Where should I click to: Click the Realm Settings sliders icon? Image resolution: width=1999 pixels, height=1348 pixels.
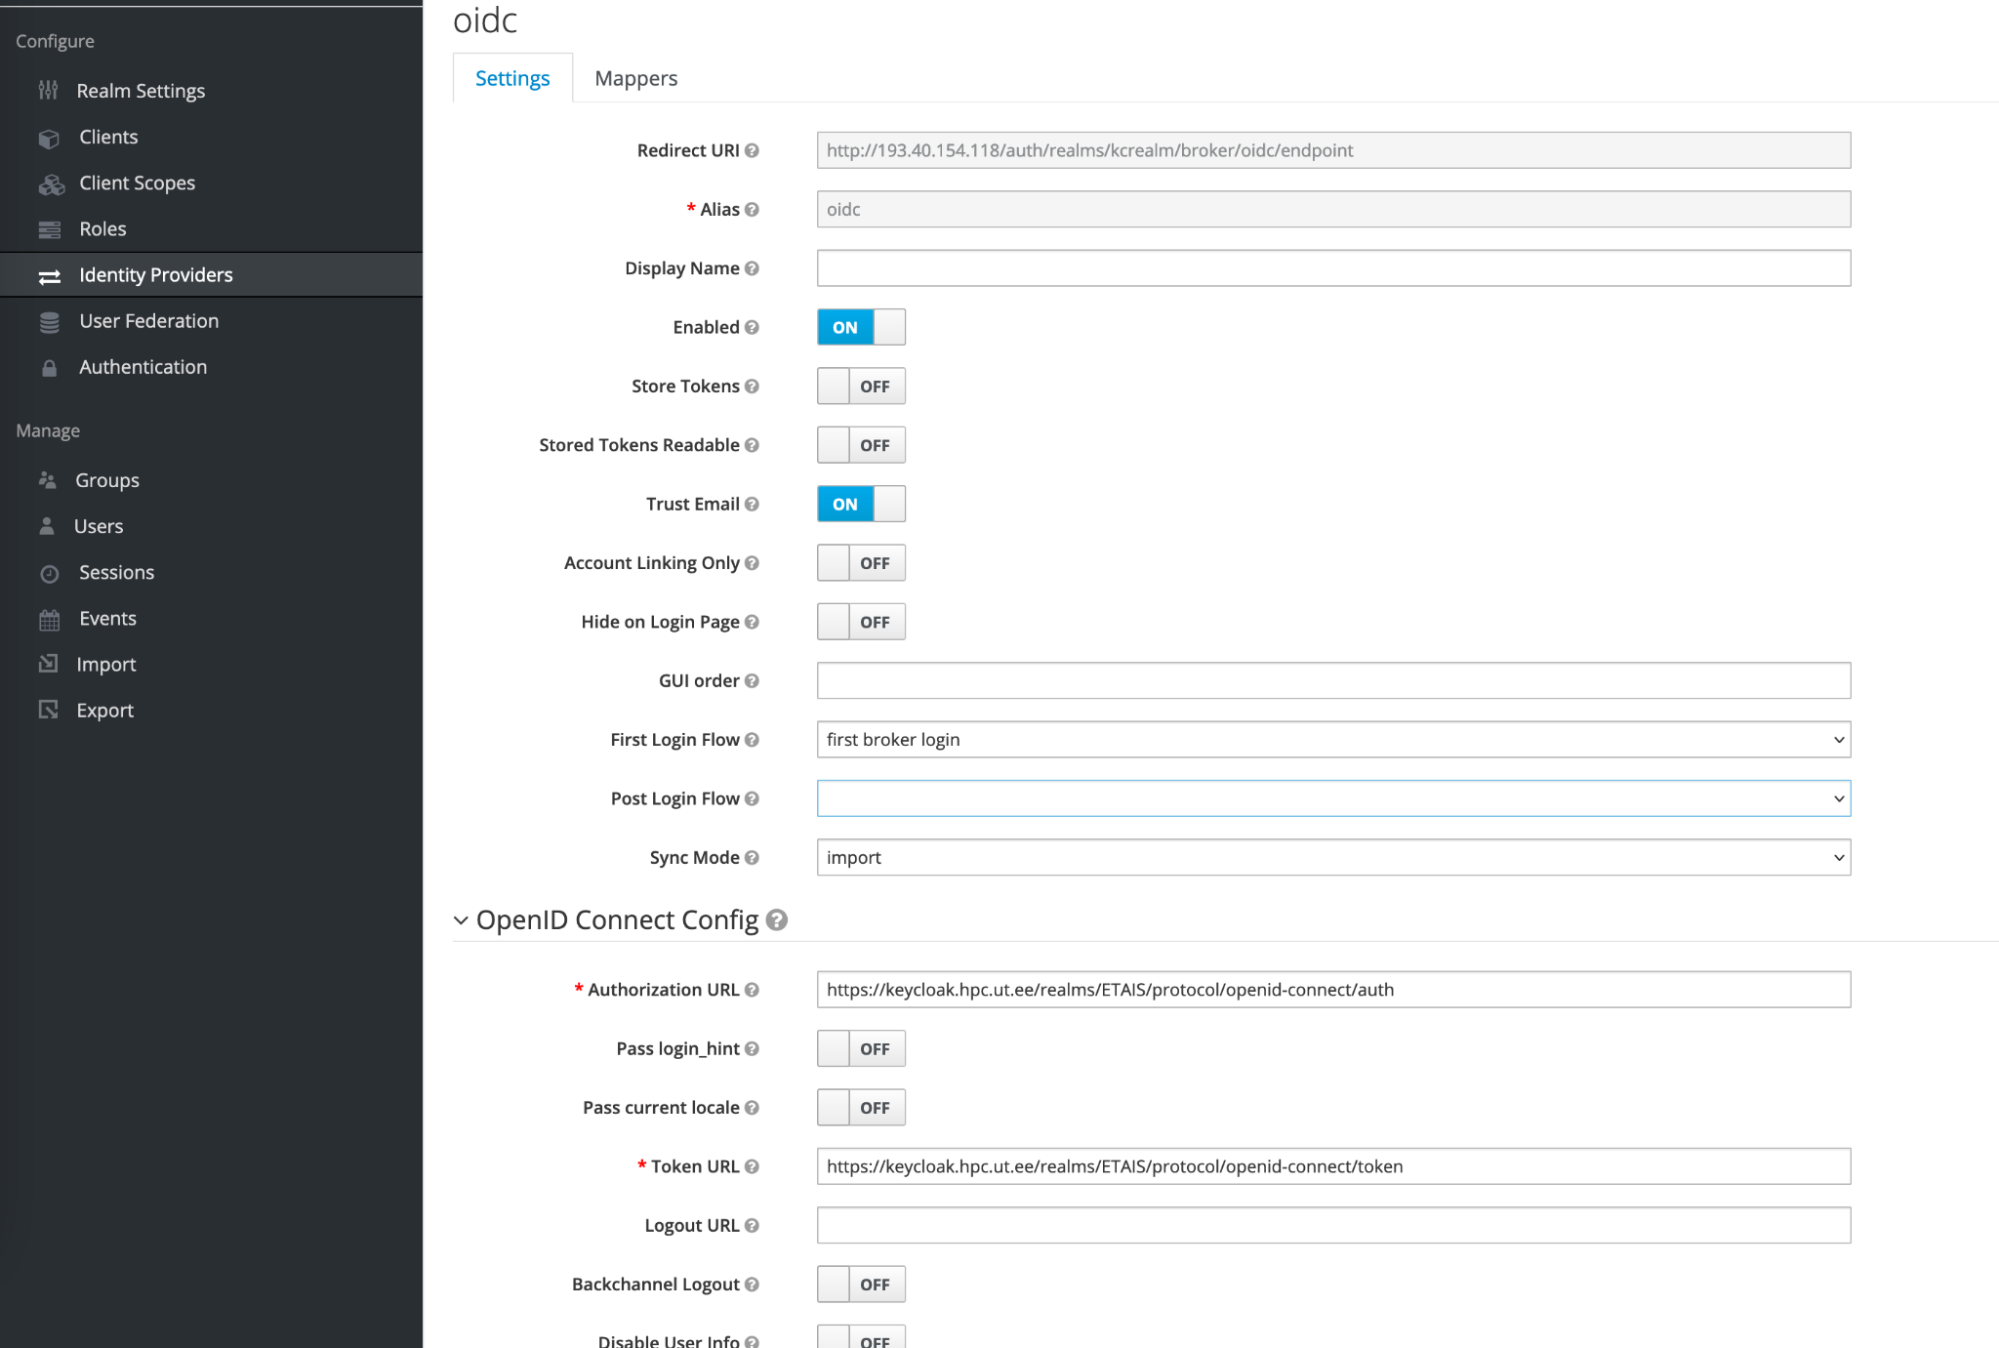click(48, 91)
